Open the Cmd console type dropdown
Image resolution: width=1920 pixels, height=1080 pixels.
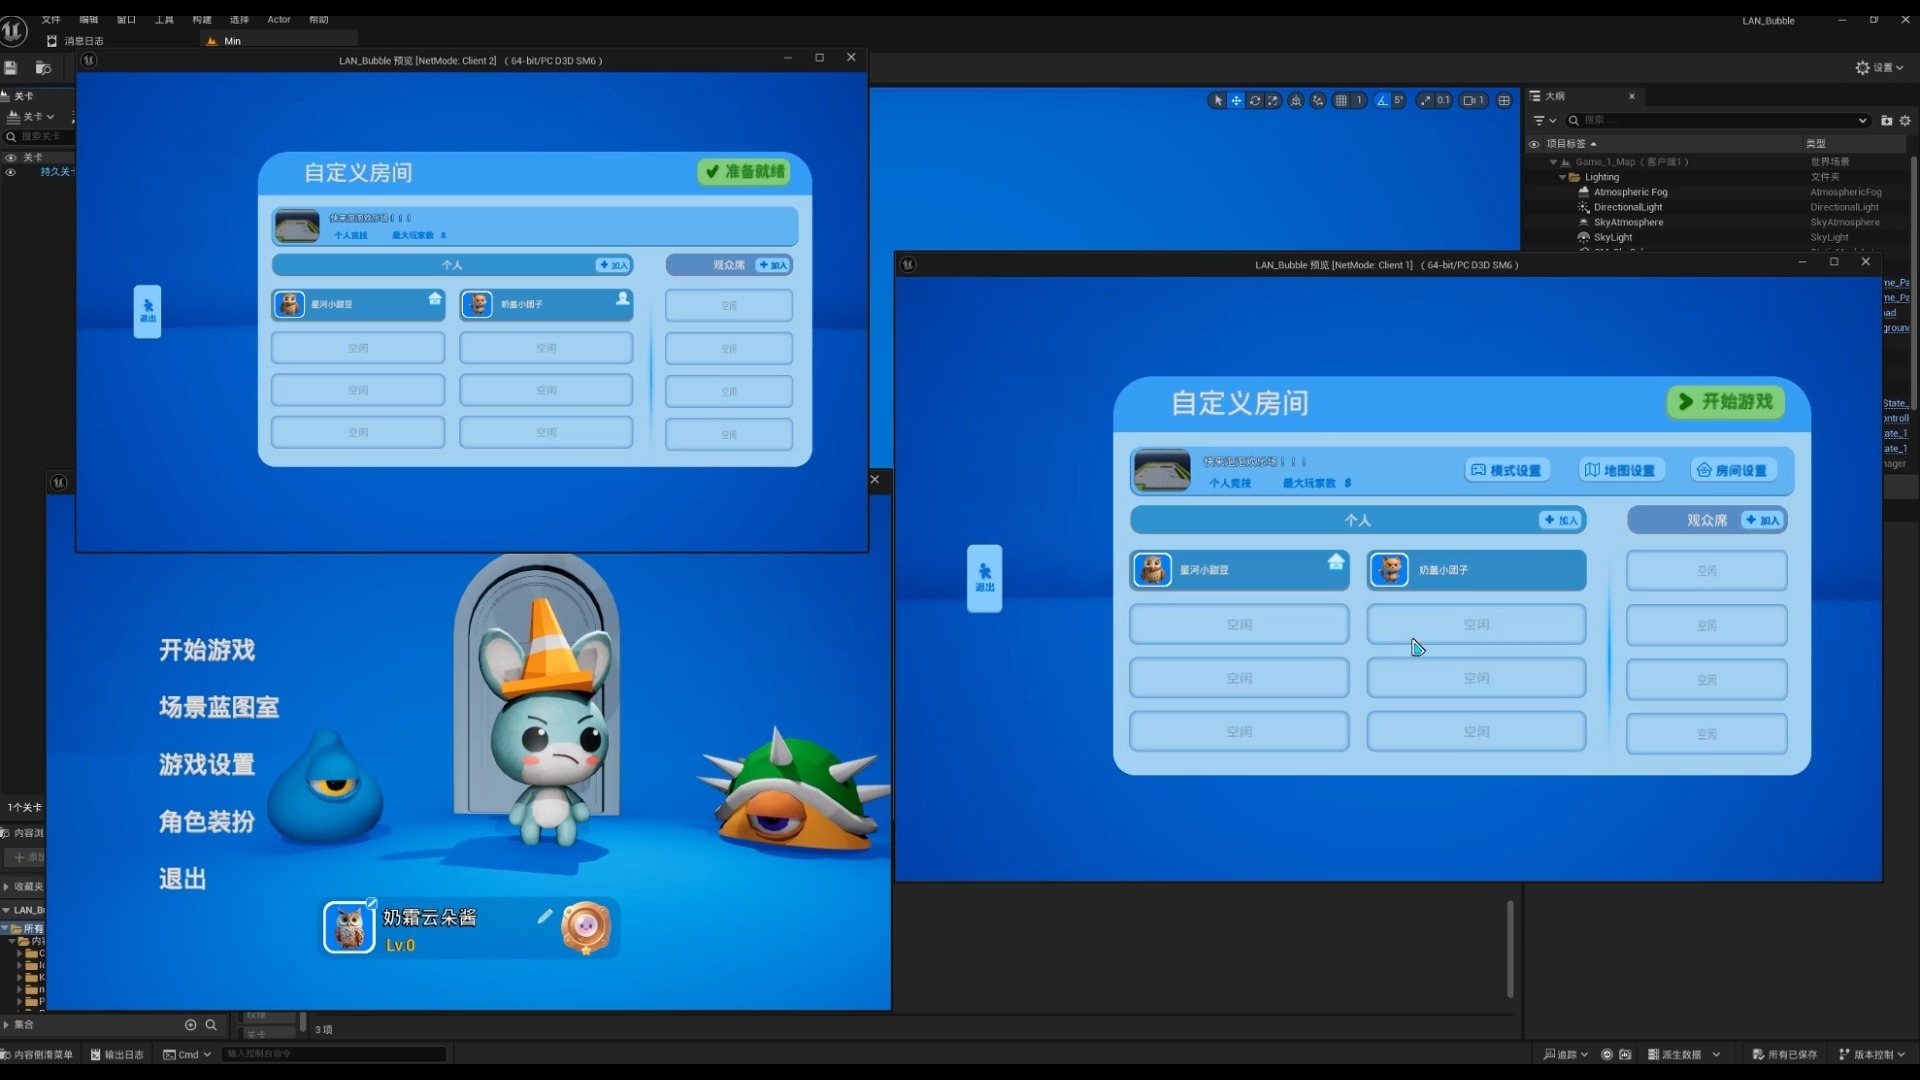tap(188, 1055)
